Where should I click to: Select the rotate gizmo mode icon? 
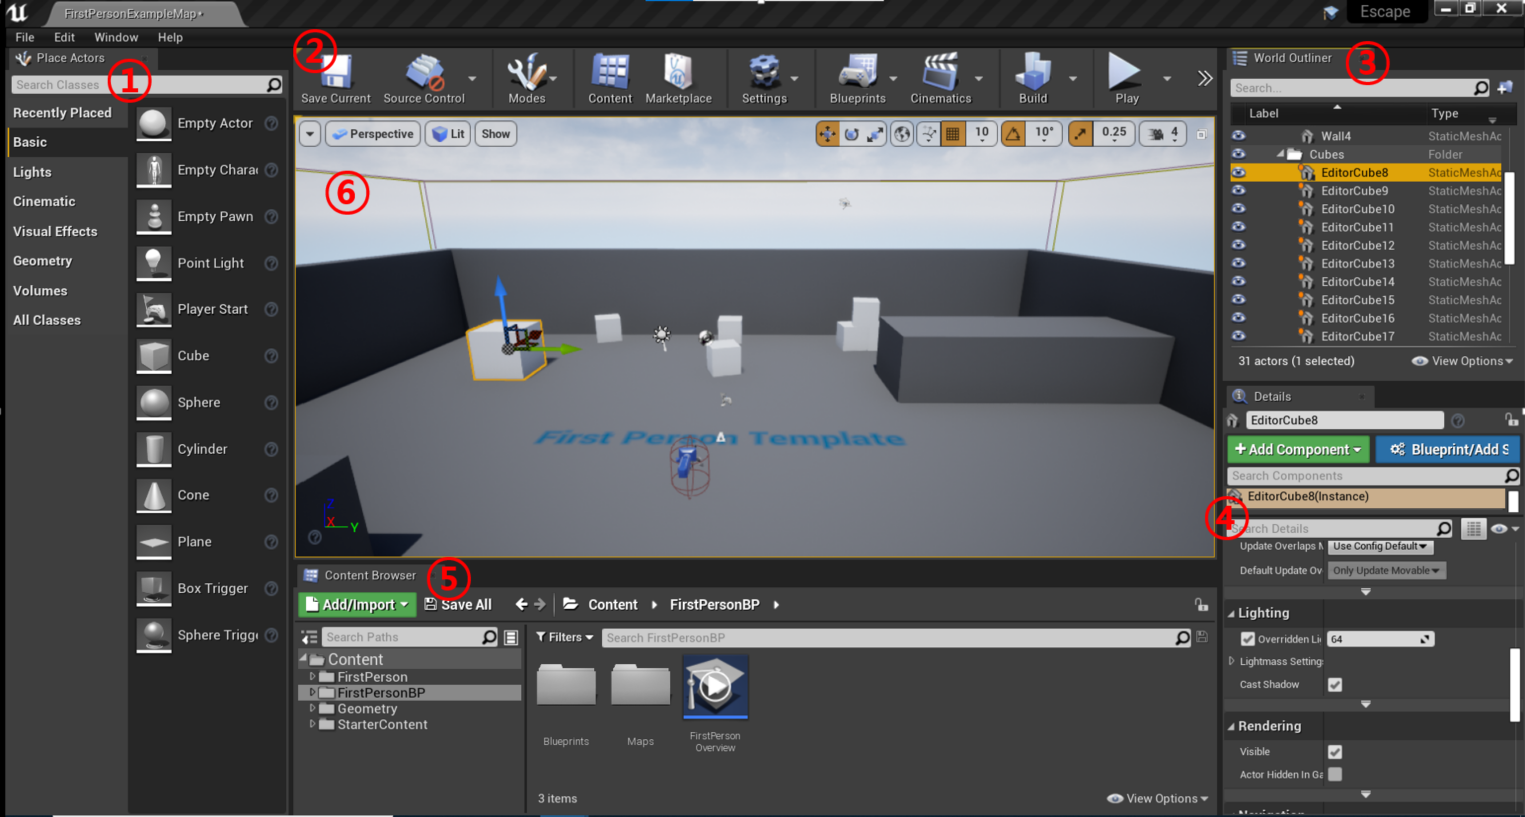coord(851,134)
